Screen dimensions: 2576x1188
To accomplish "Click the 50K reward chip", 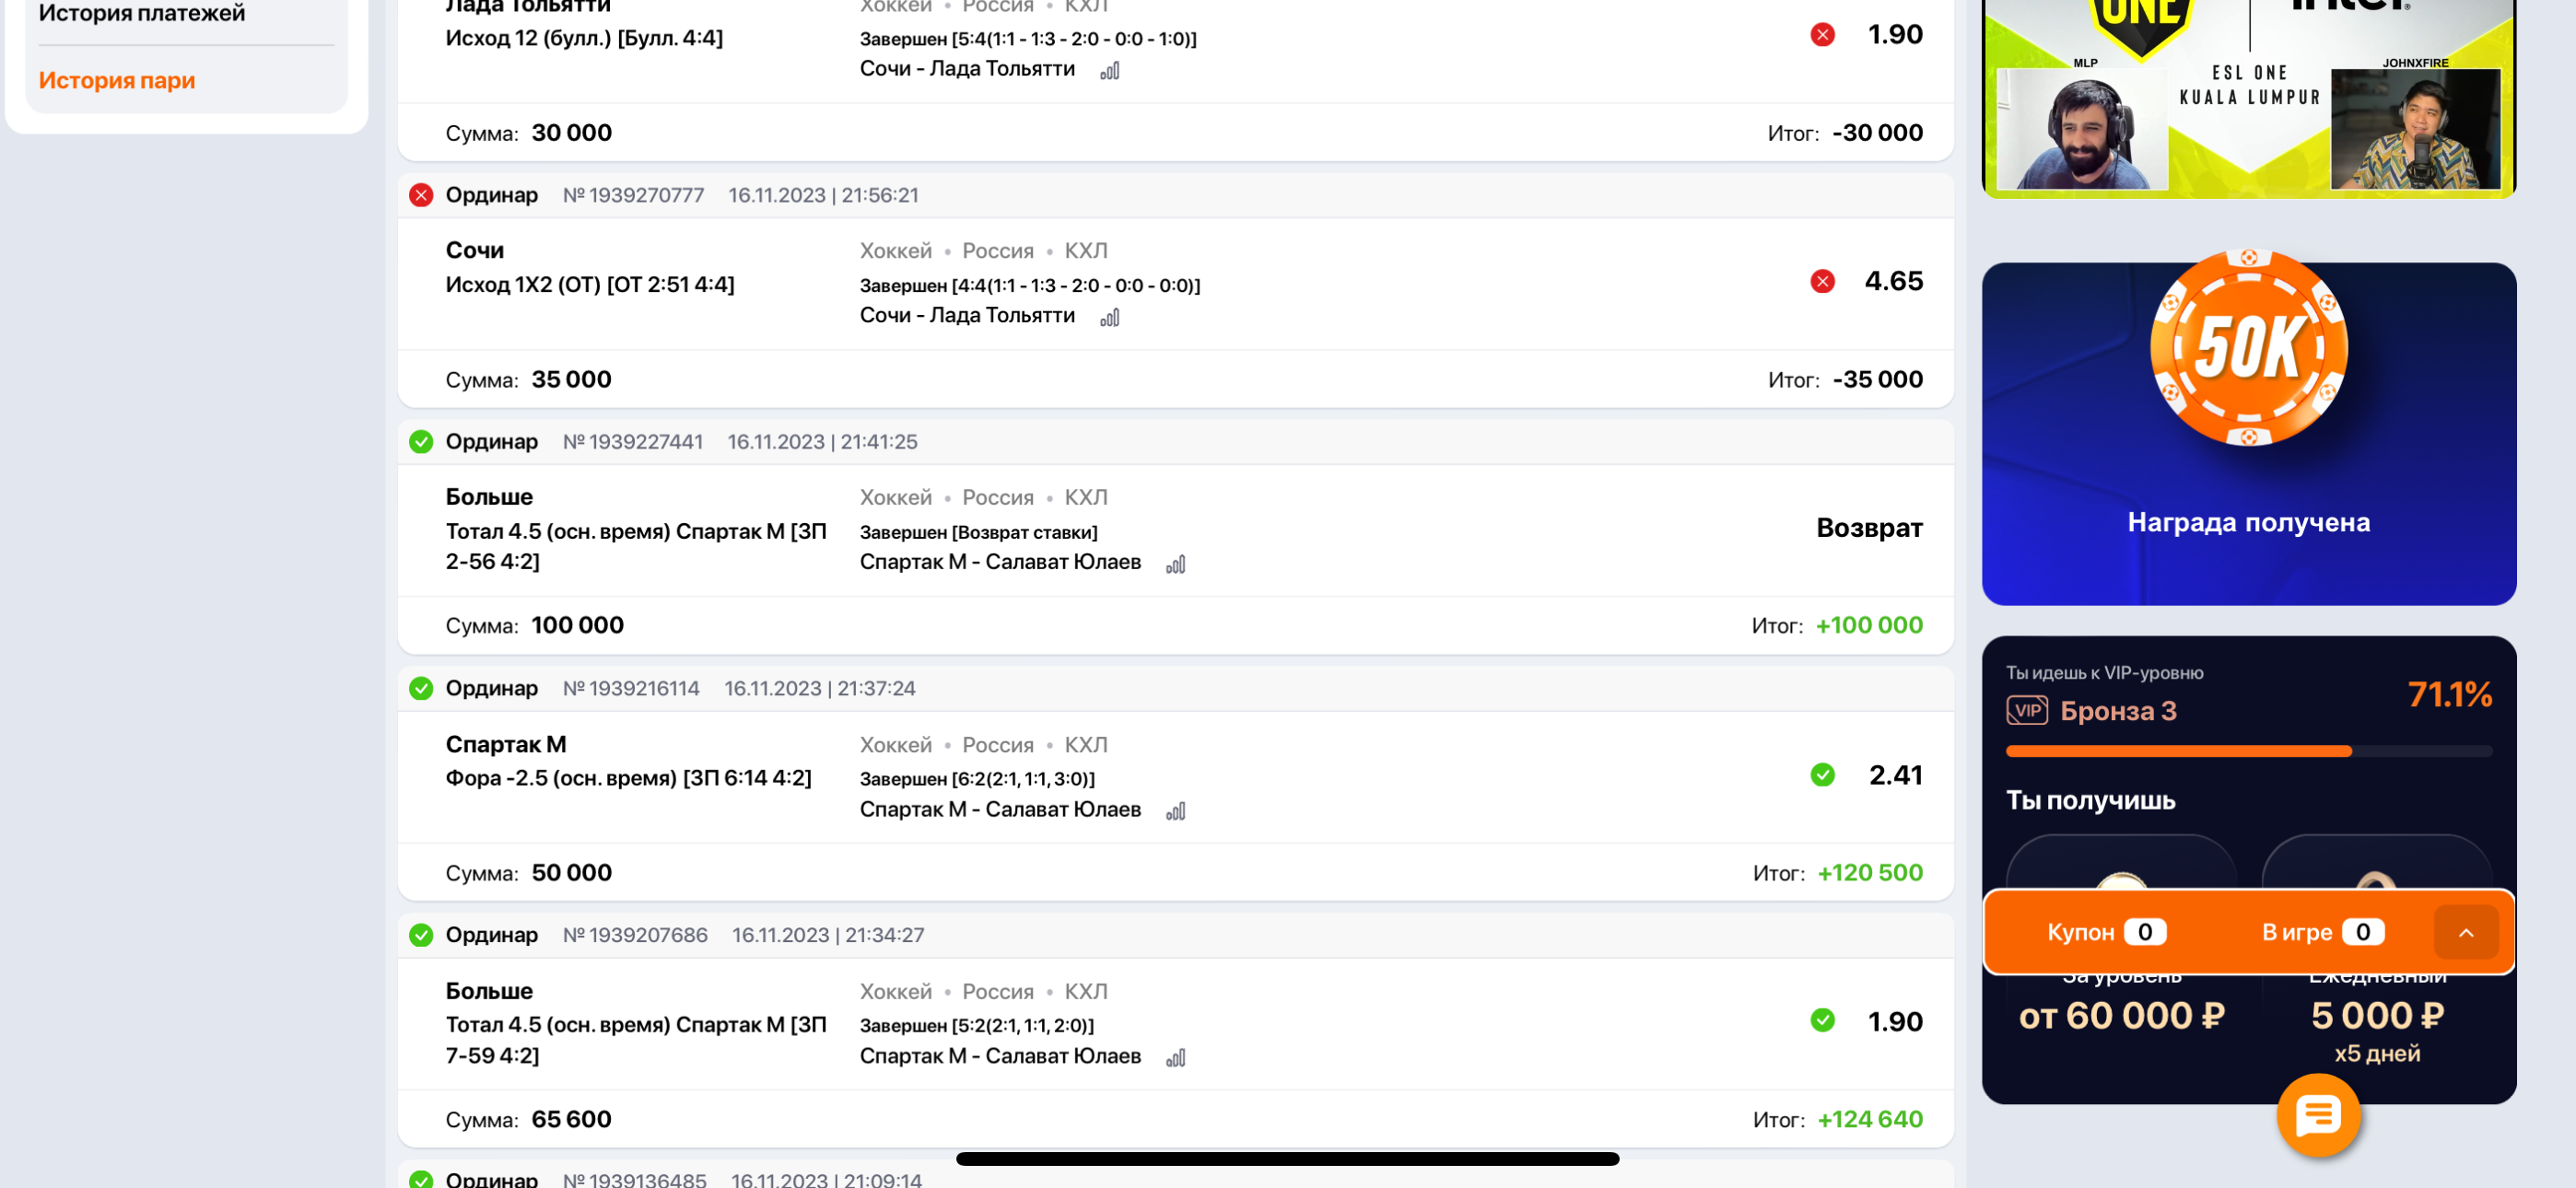I will pos(2247,348).
